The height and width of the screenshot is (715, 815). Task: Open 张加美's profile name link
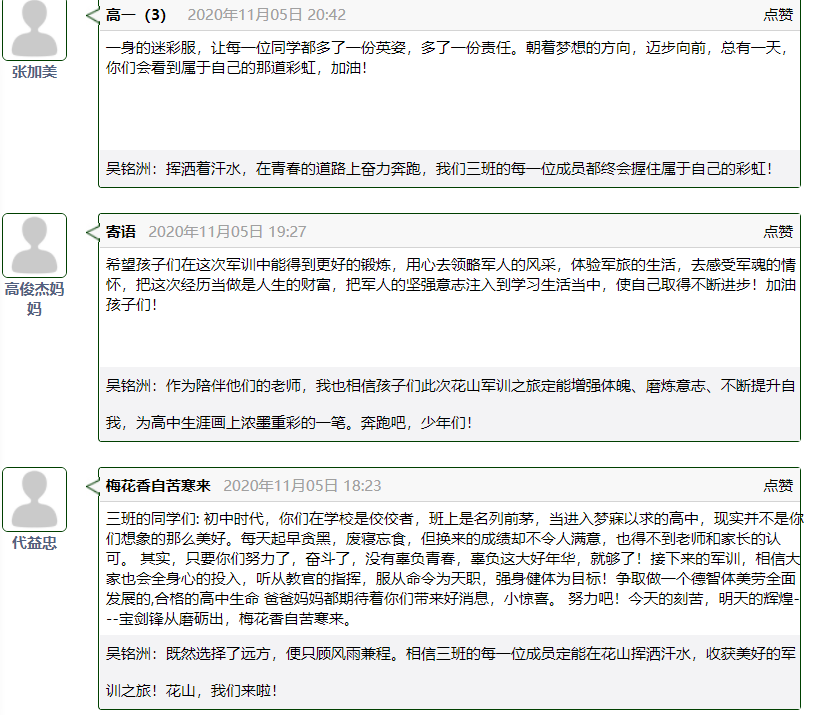click(34, 72)
